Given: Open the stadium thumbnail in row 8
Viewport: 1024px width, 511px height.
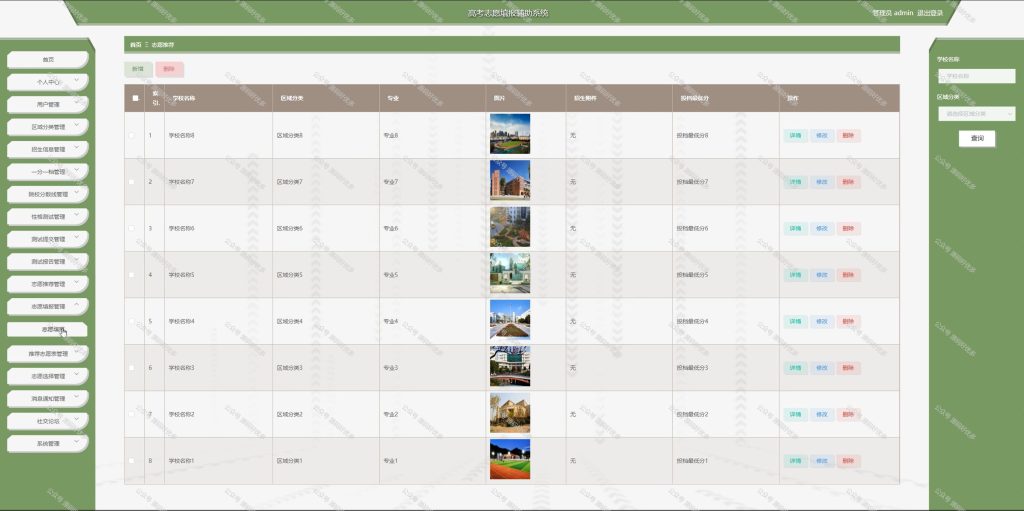Looking at the screenshot, I should coord(510,459).
